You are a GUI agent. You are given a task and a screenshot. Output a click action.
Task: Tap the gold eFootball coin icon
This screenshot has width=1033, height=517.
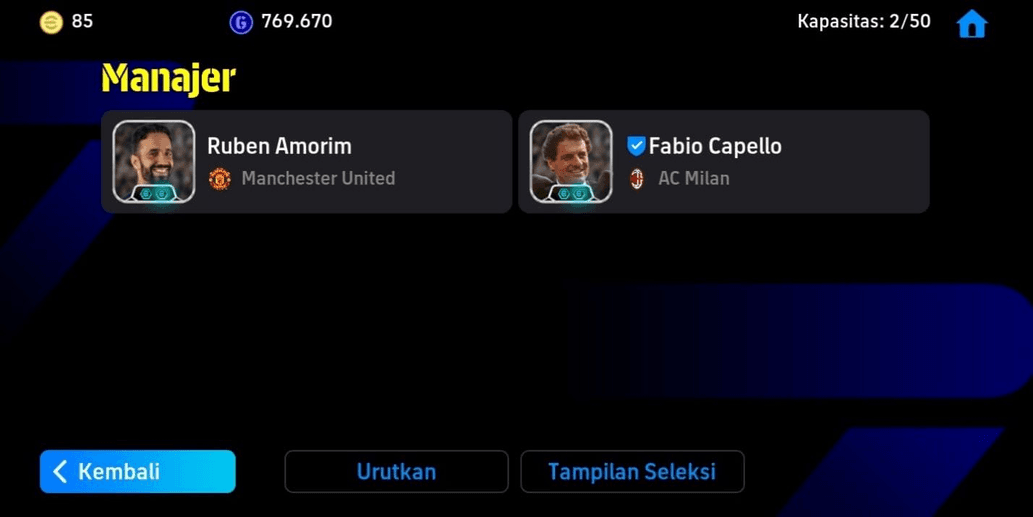click(51, 22)
